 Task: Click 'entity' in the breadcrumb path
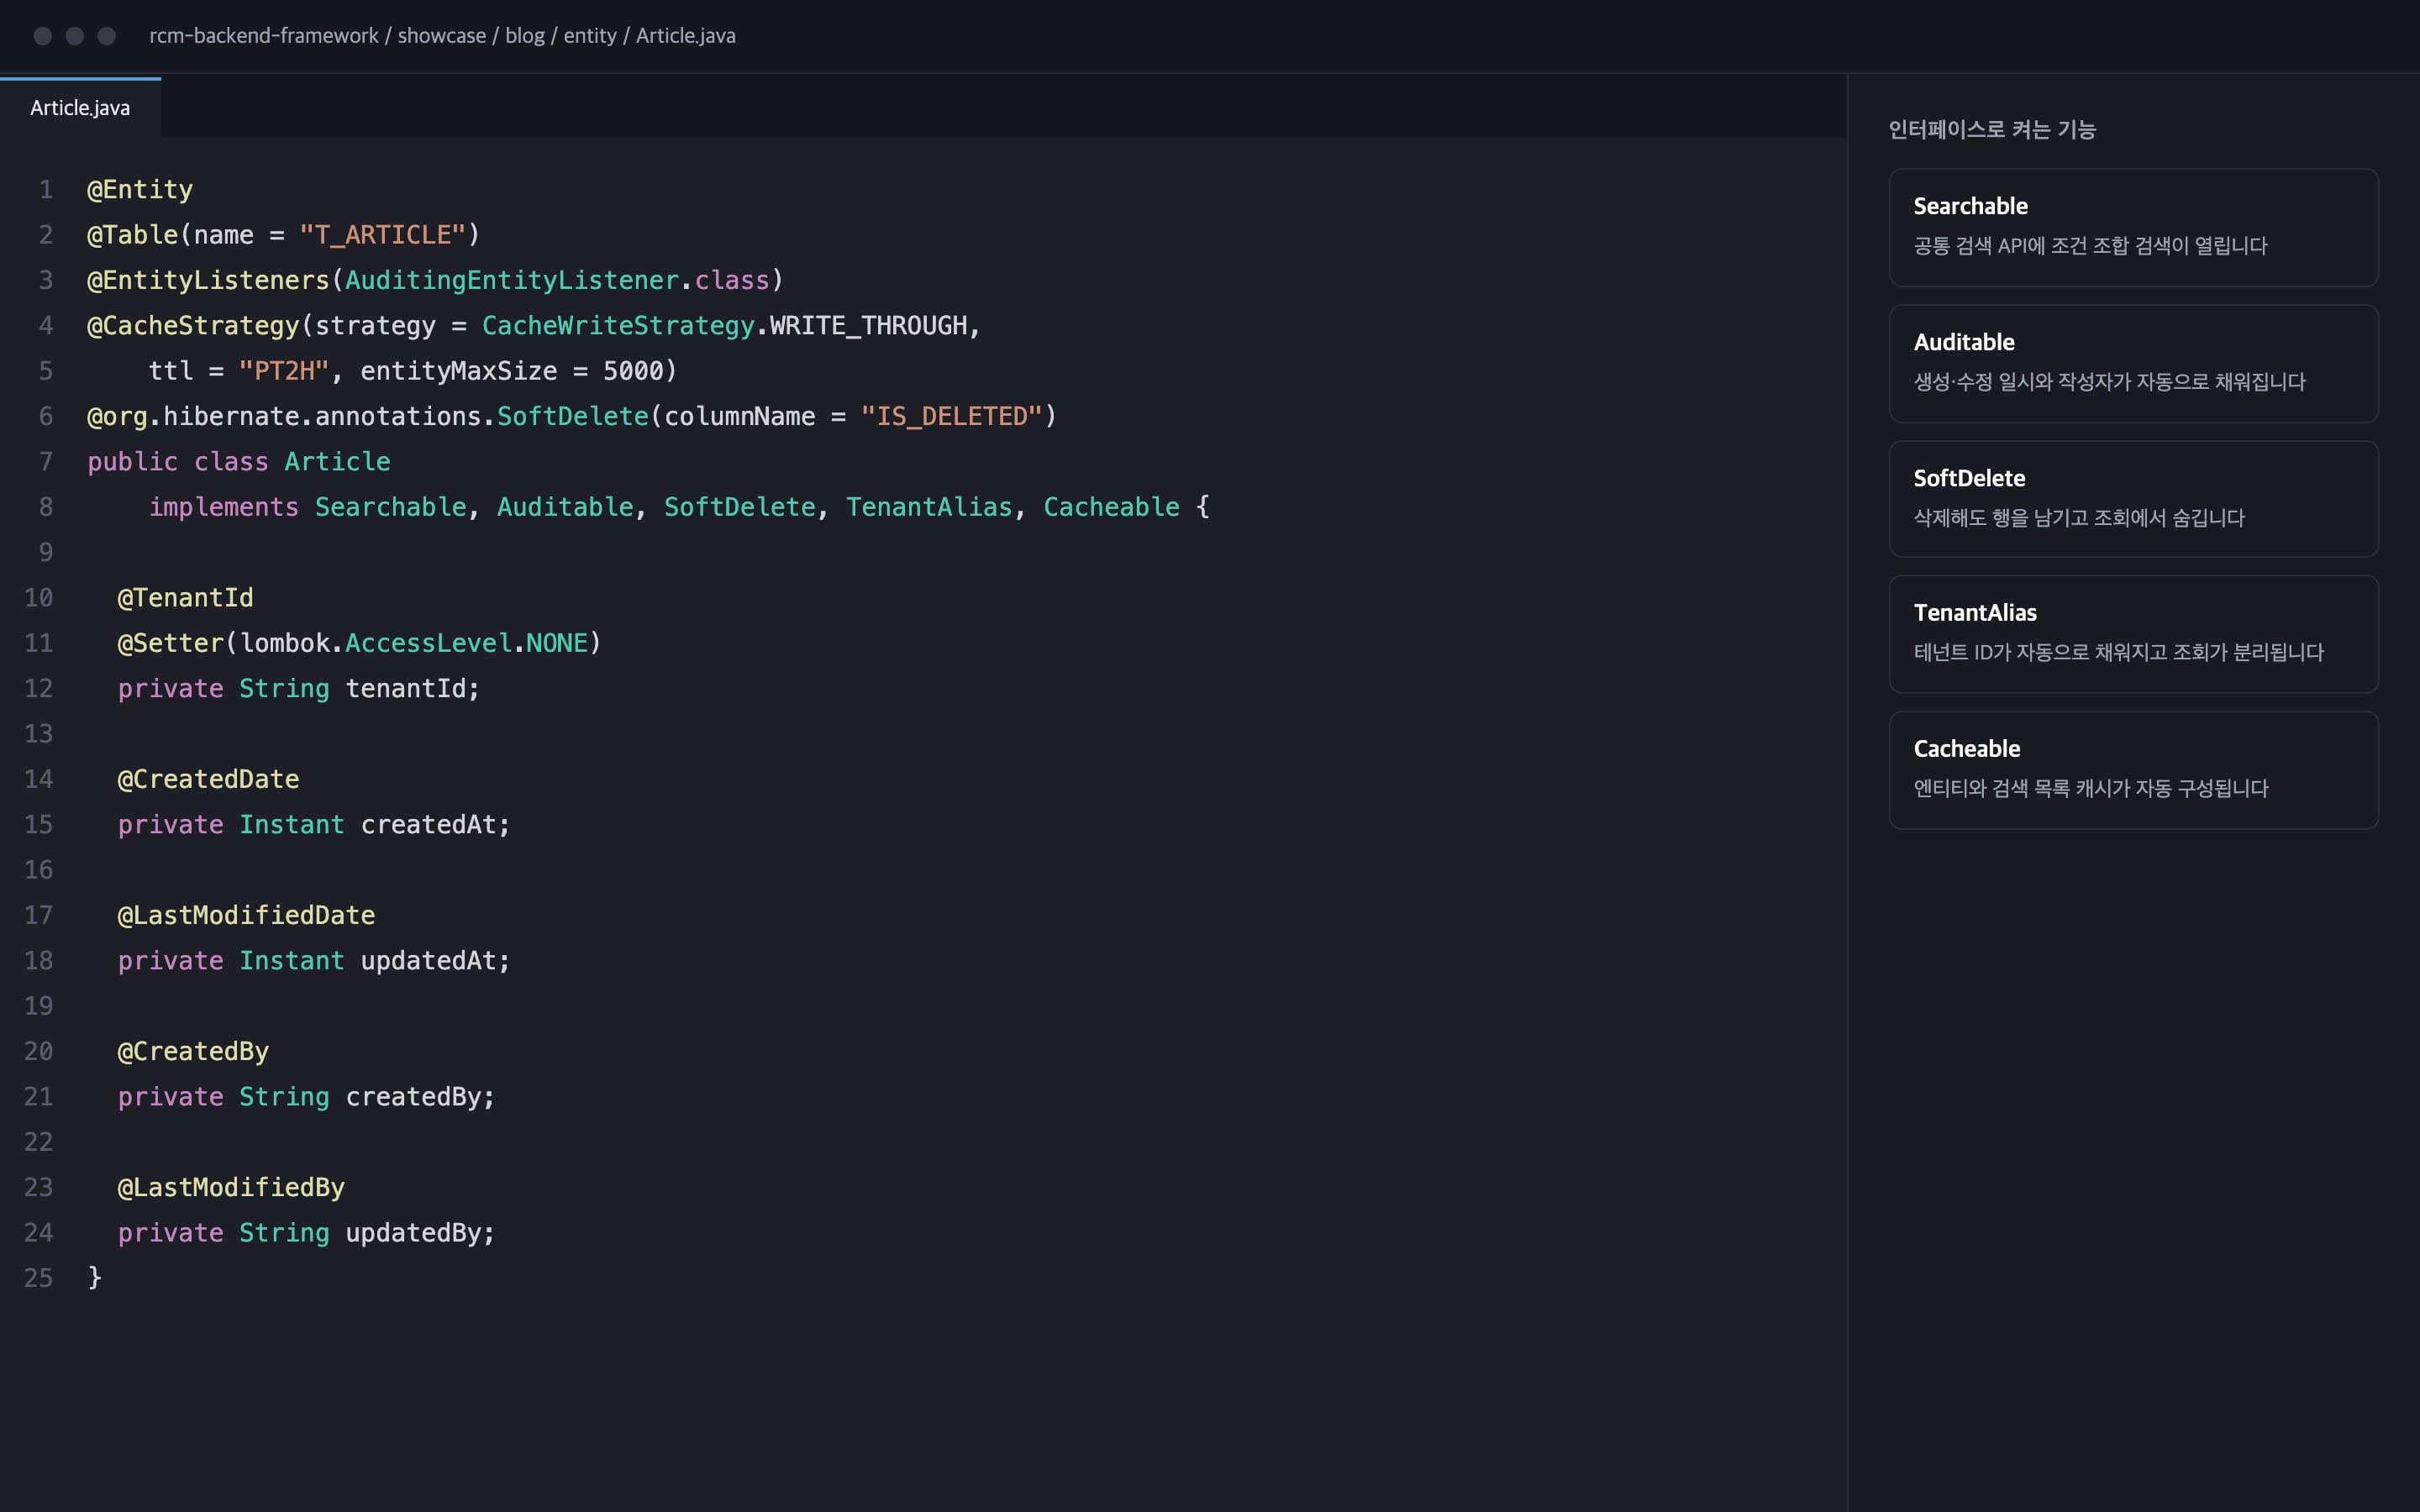click(590, 36)
